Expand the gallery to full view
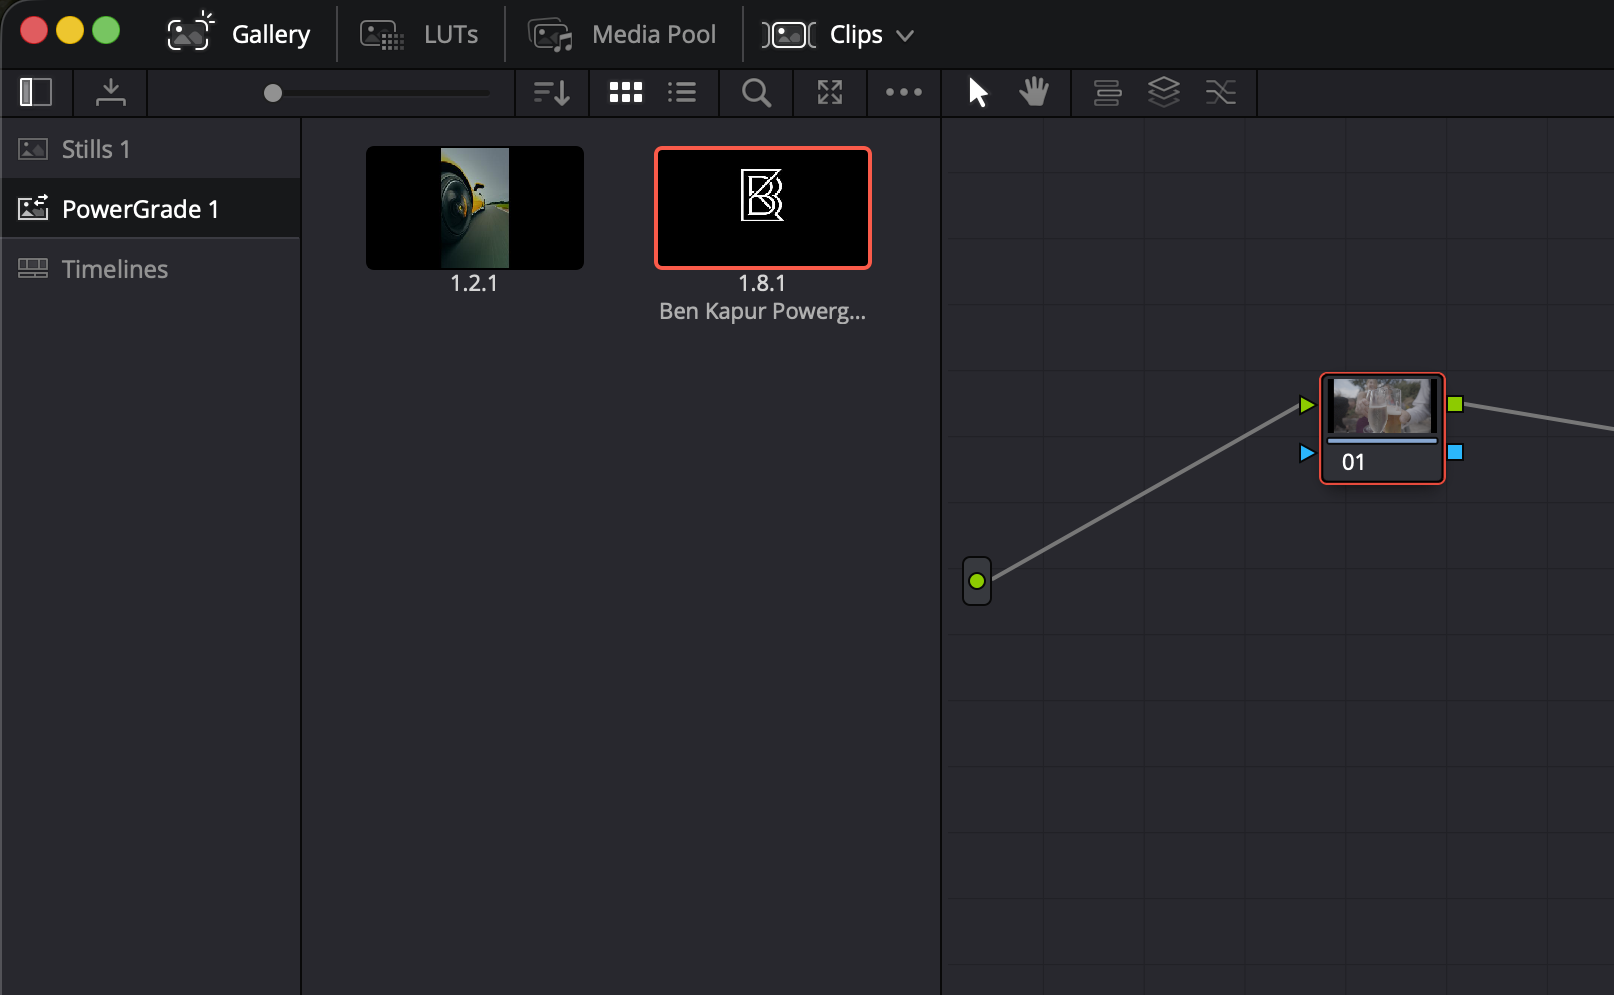 830,92
